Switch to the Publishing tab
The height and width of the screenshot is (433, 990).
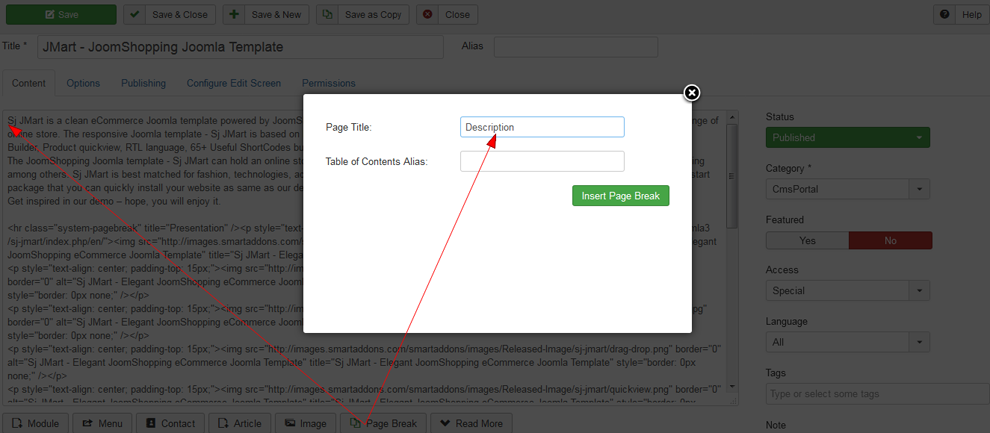144,83
